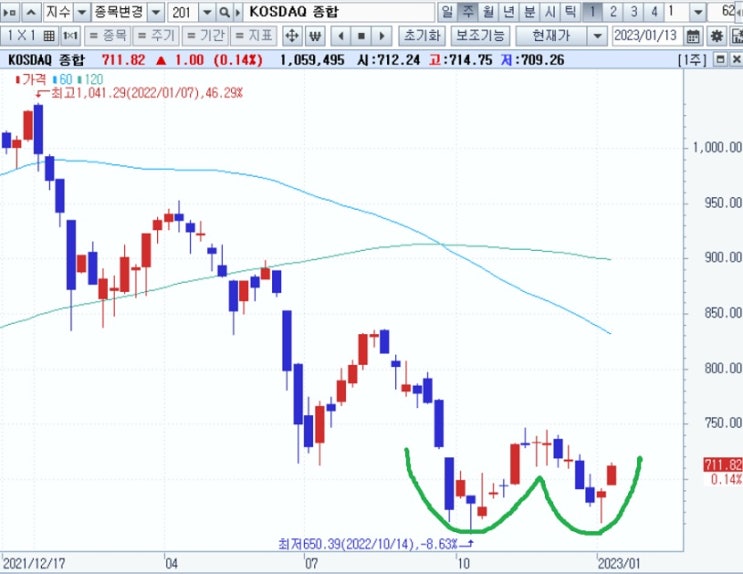The height and width of the screenshot is (574, 743).
Task: Click the 2023/01 date axis label
Action: point(619,563)
